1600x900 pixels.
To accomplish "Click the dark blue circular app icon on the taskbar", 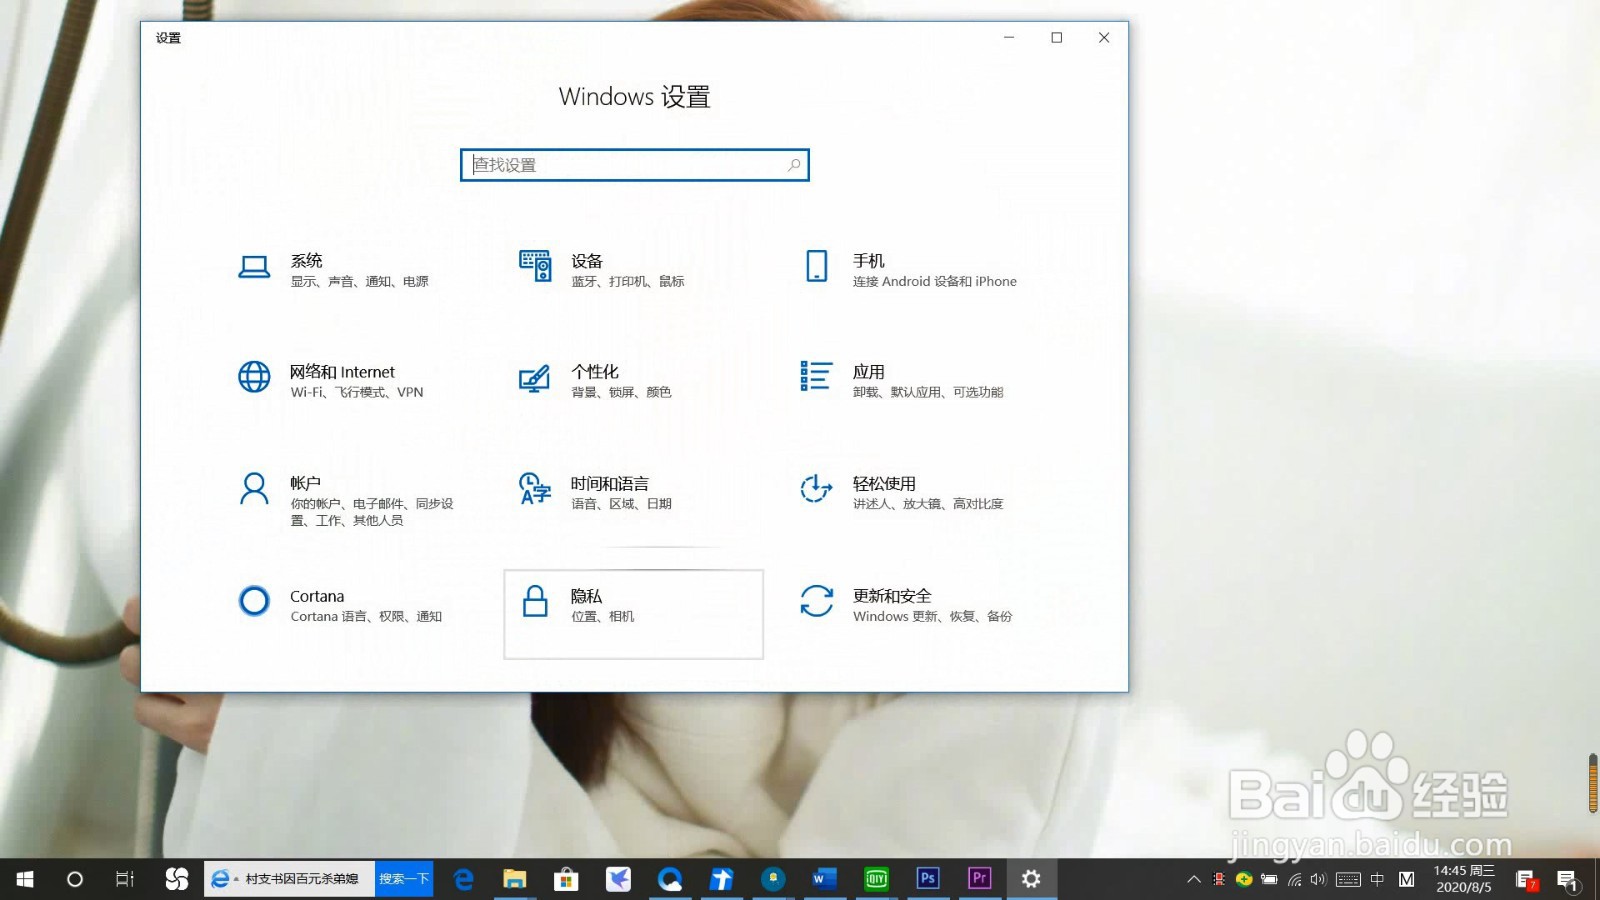I will pyautogui.click(x=773, y=879).
